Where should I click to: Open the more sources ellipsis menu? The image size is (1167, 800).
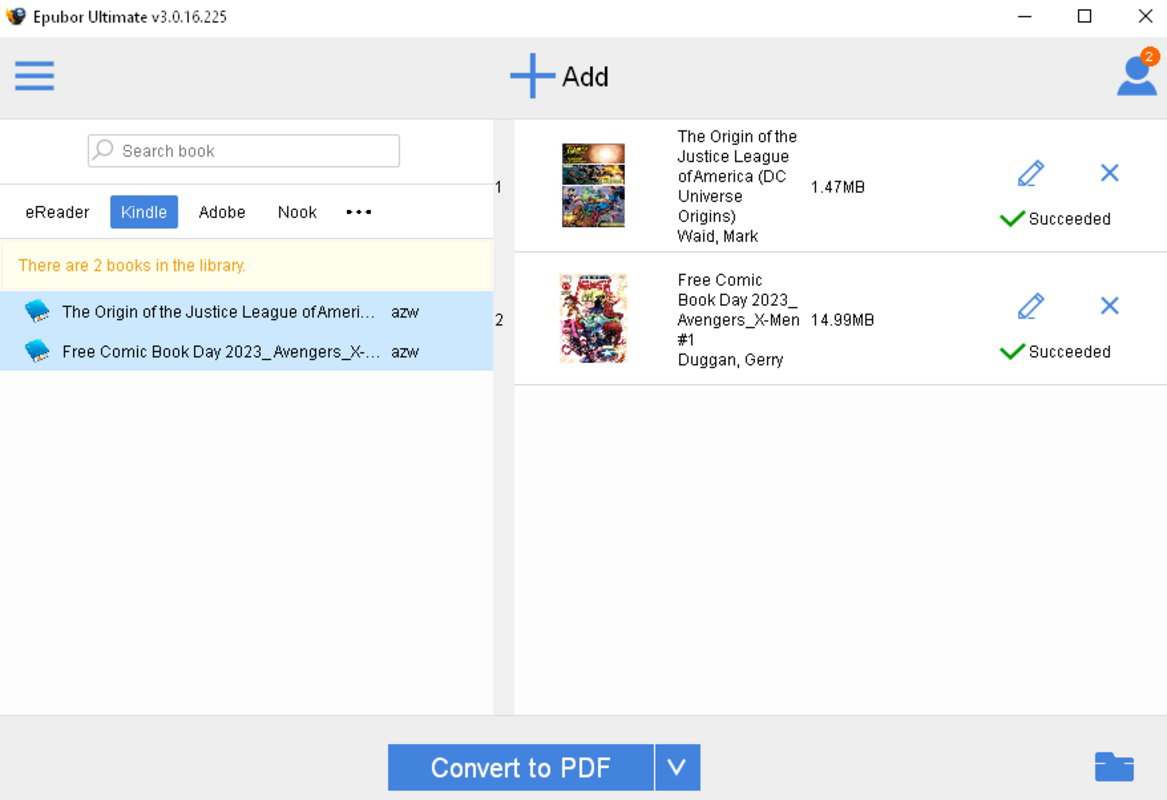(x=358, y=212)
